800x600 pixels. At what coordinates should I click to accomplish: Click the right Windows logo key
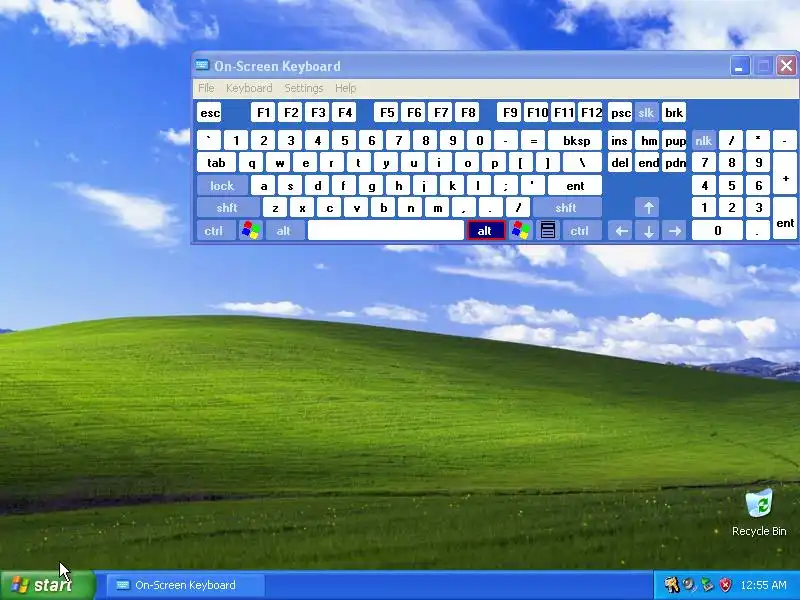pyautogui.click(x=521, y=231)
